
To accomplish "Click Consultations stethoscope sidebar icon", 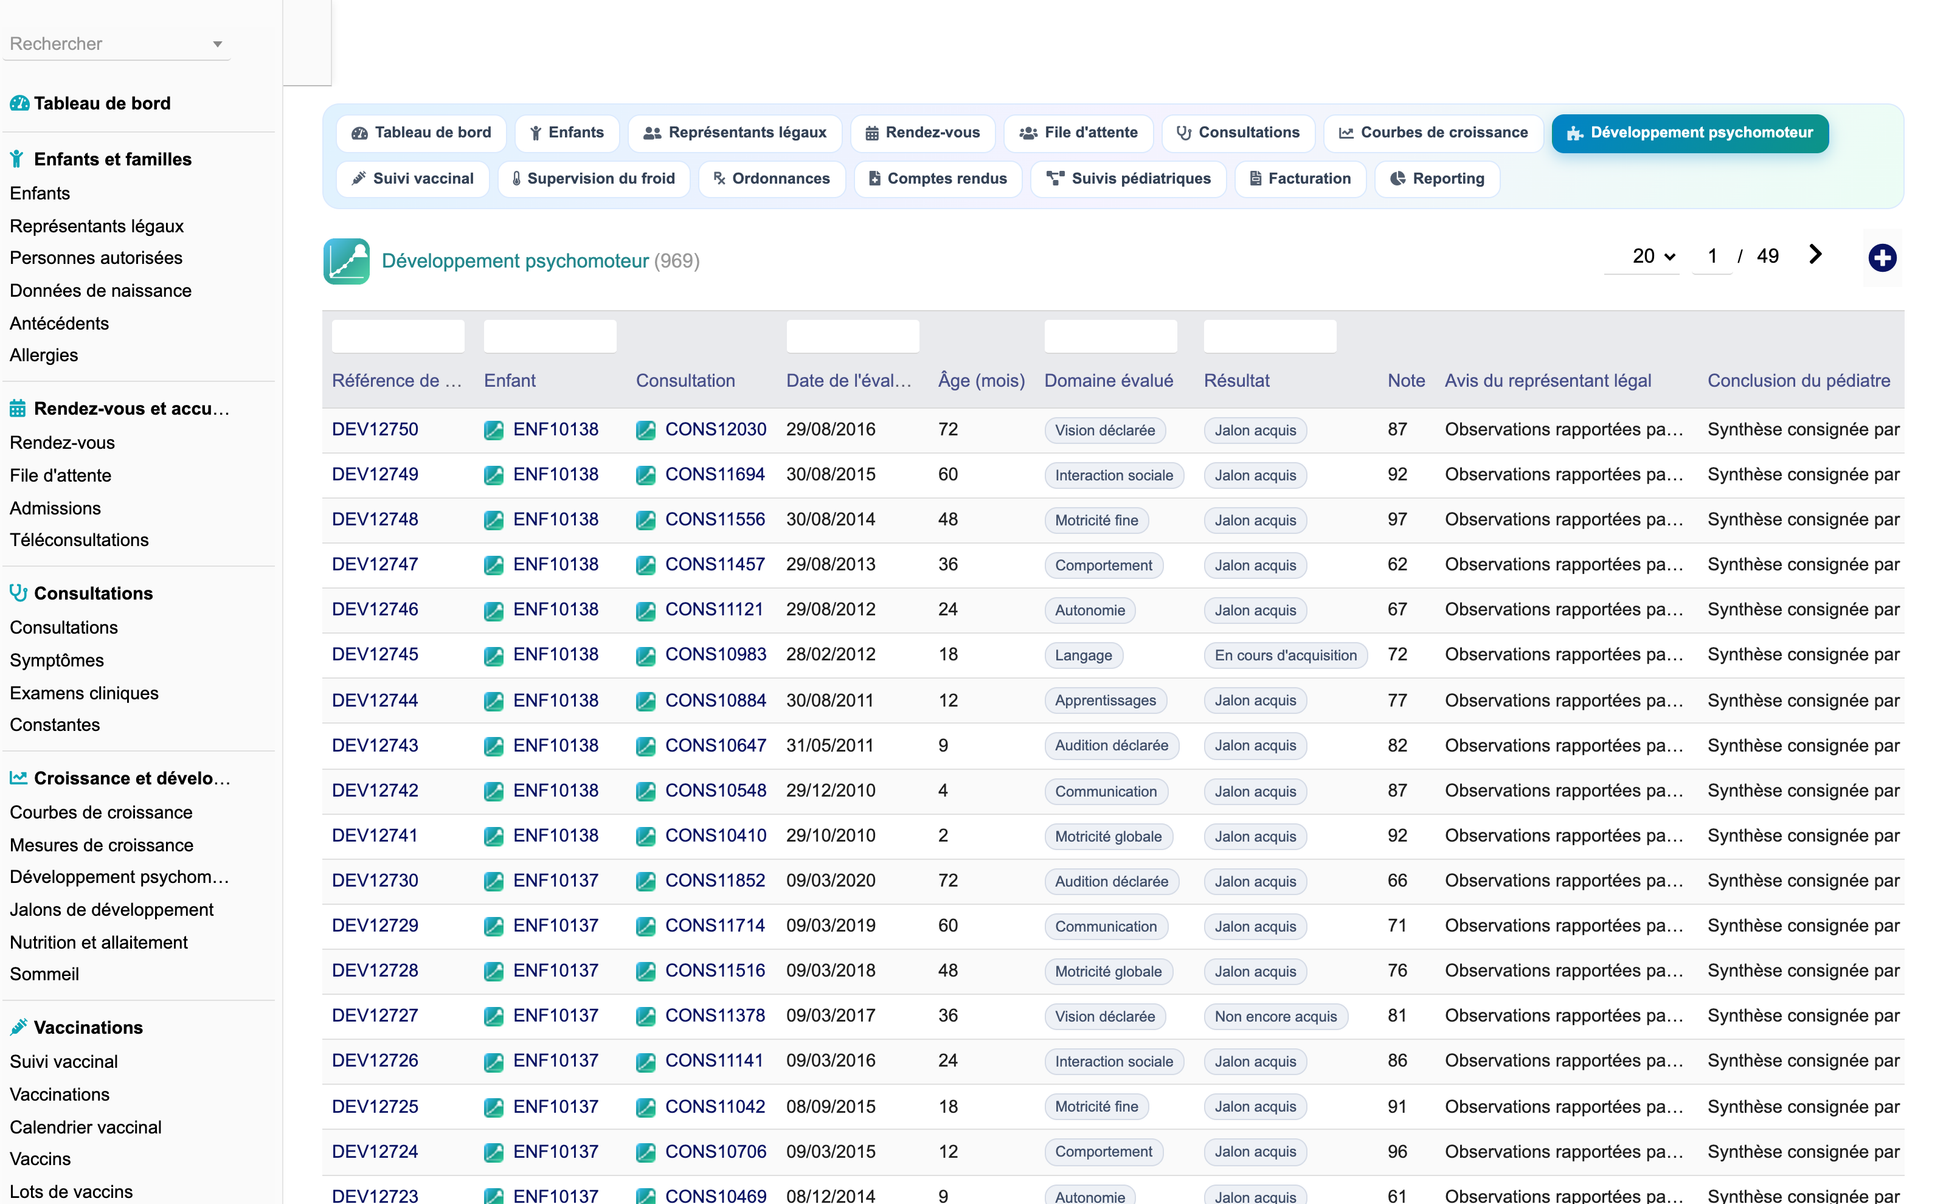I will 18,592.
